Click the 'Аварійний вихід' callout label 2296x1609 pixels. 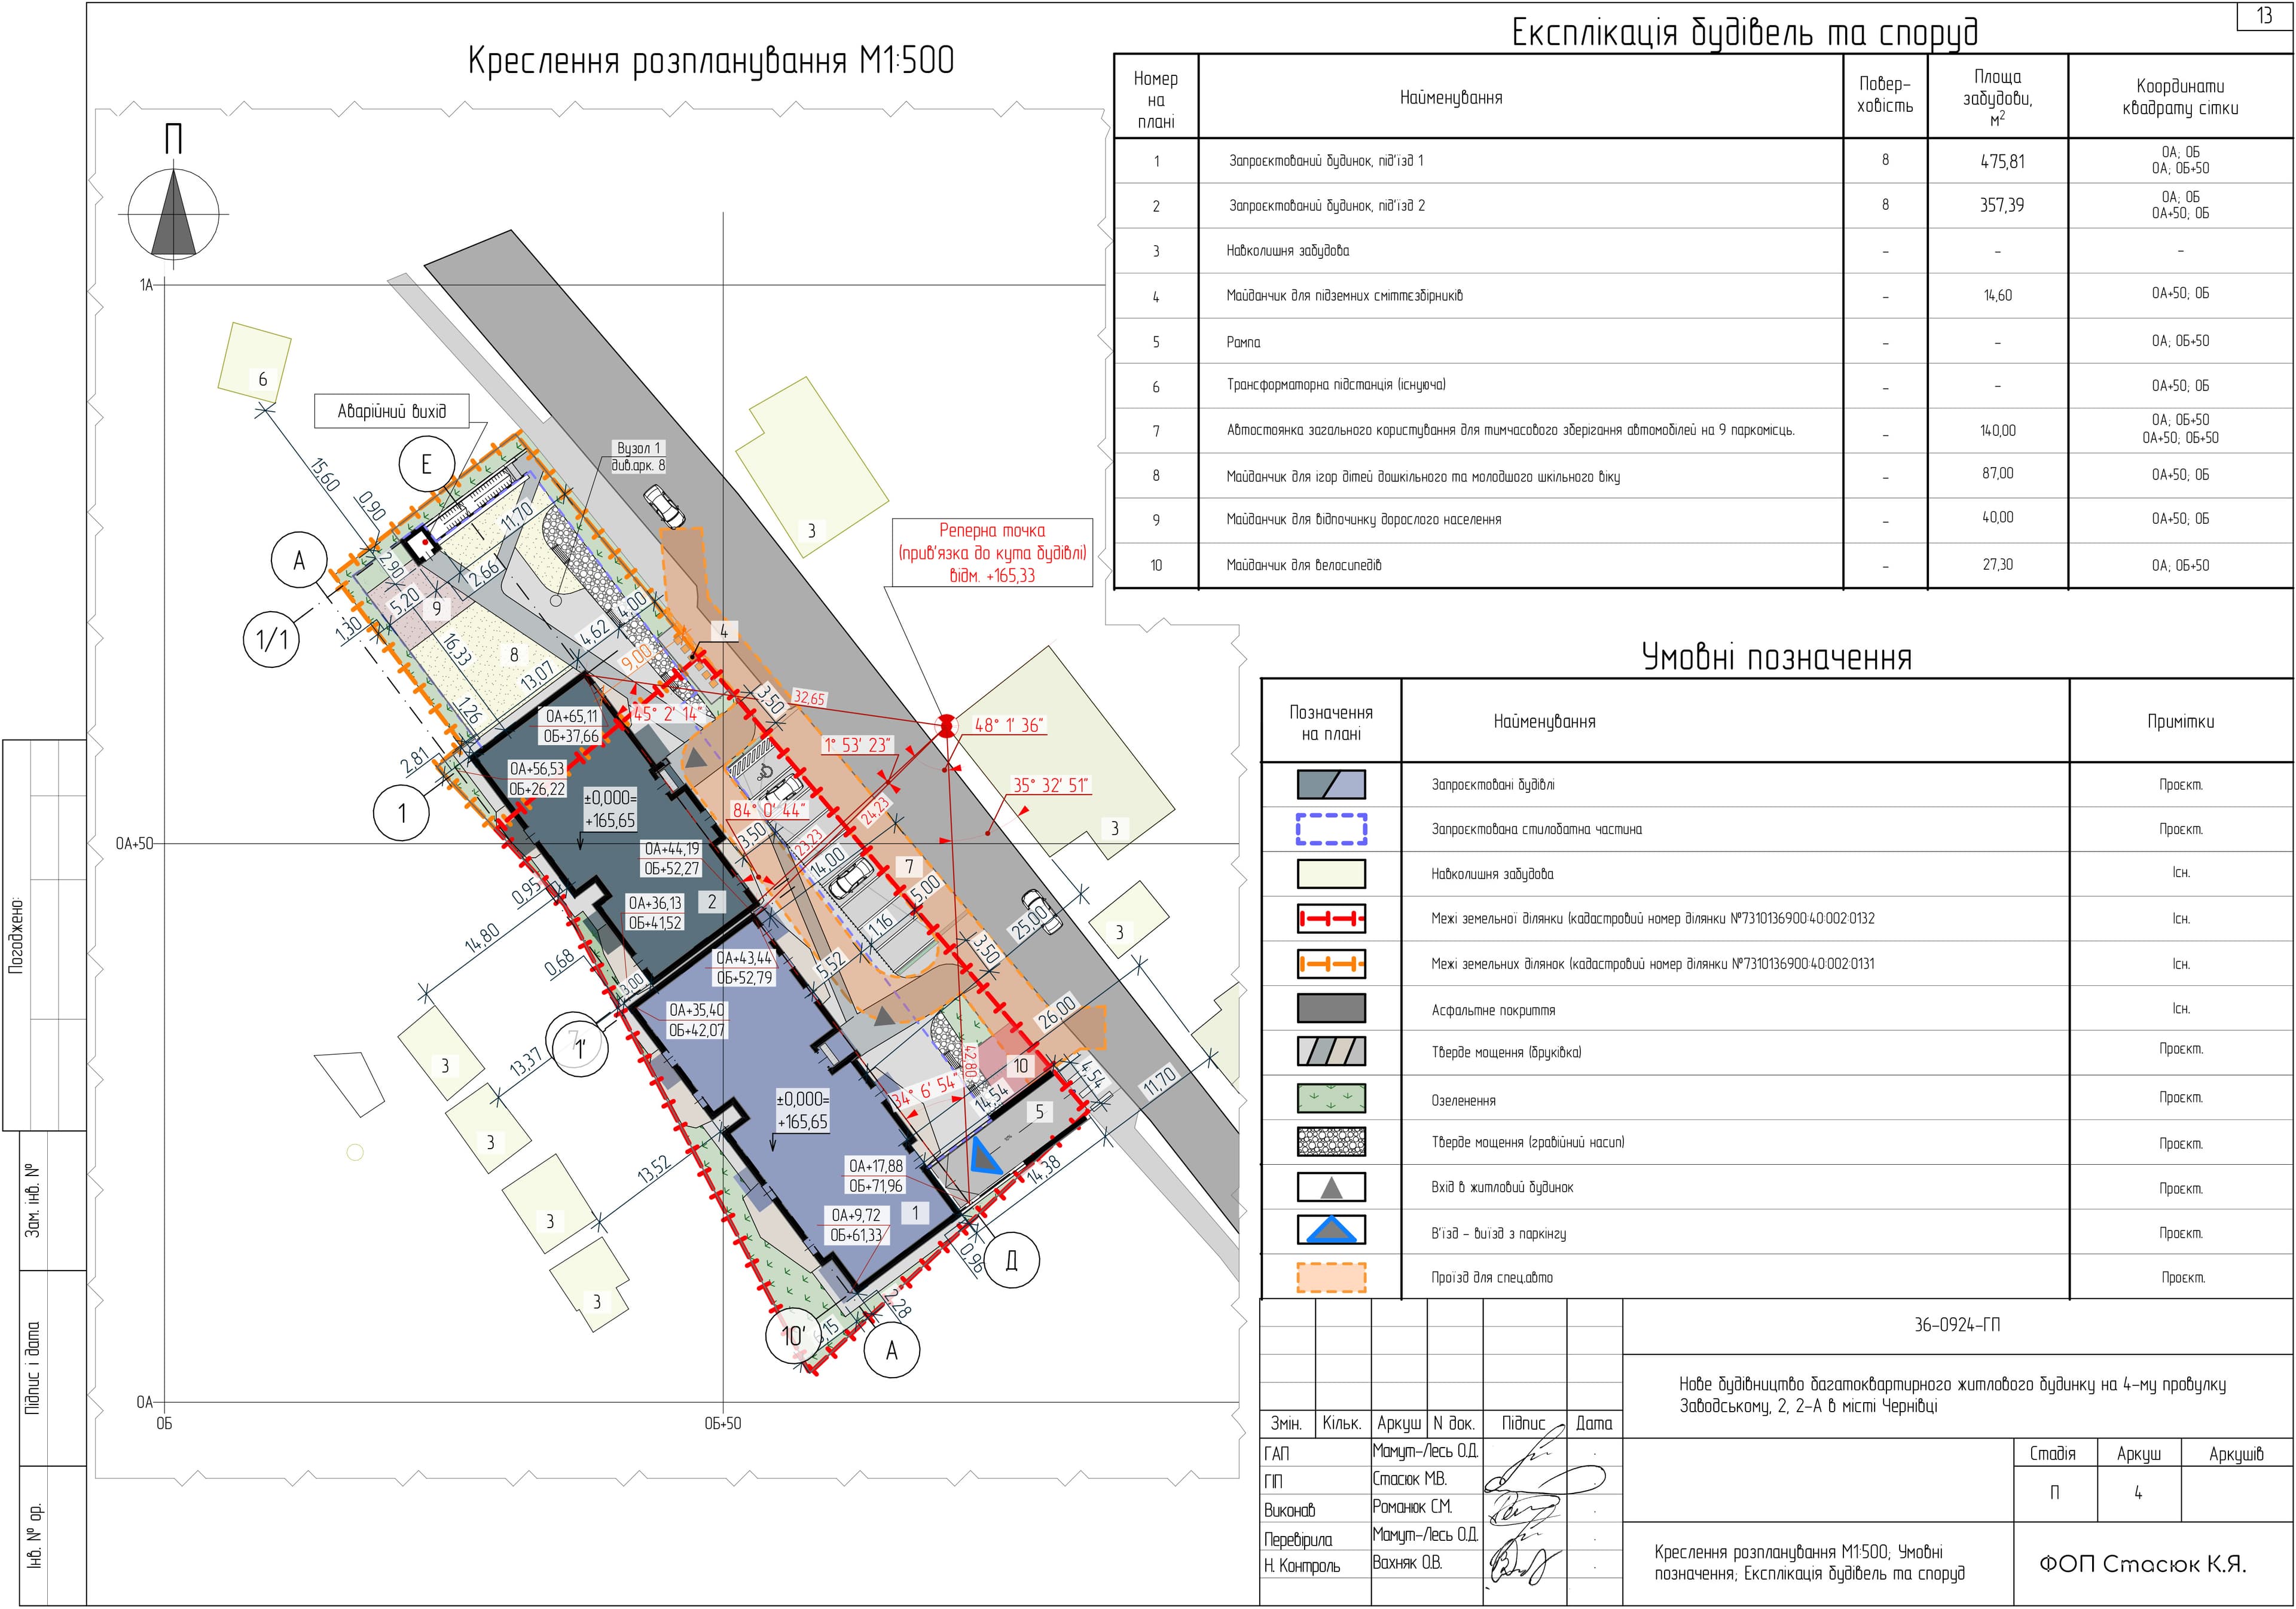pos(392,411)
